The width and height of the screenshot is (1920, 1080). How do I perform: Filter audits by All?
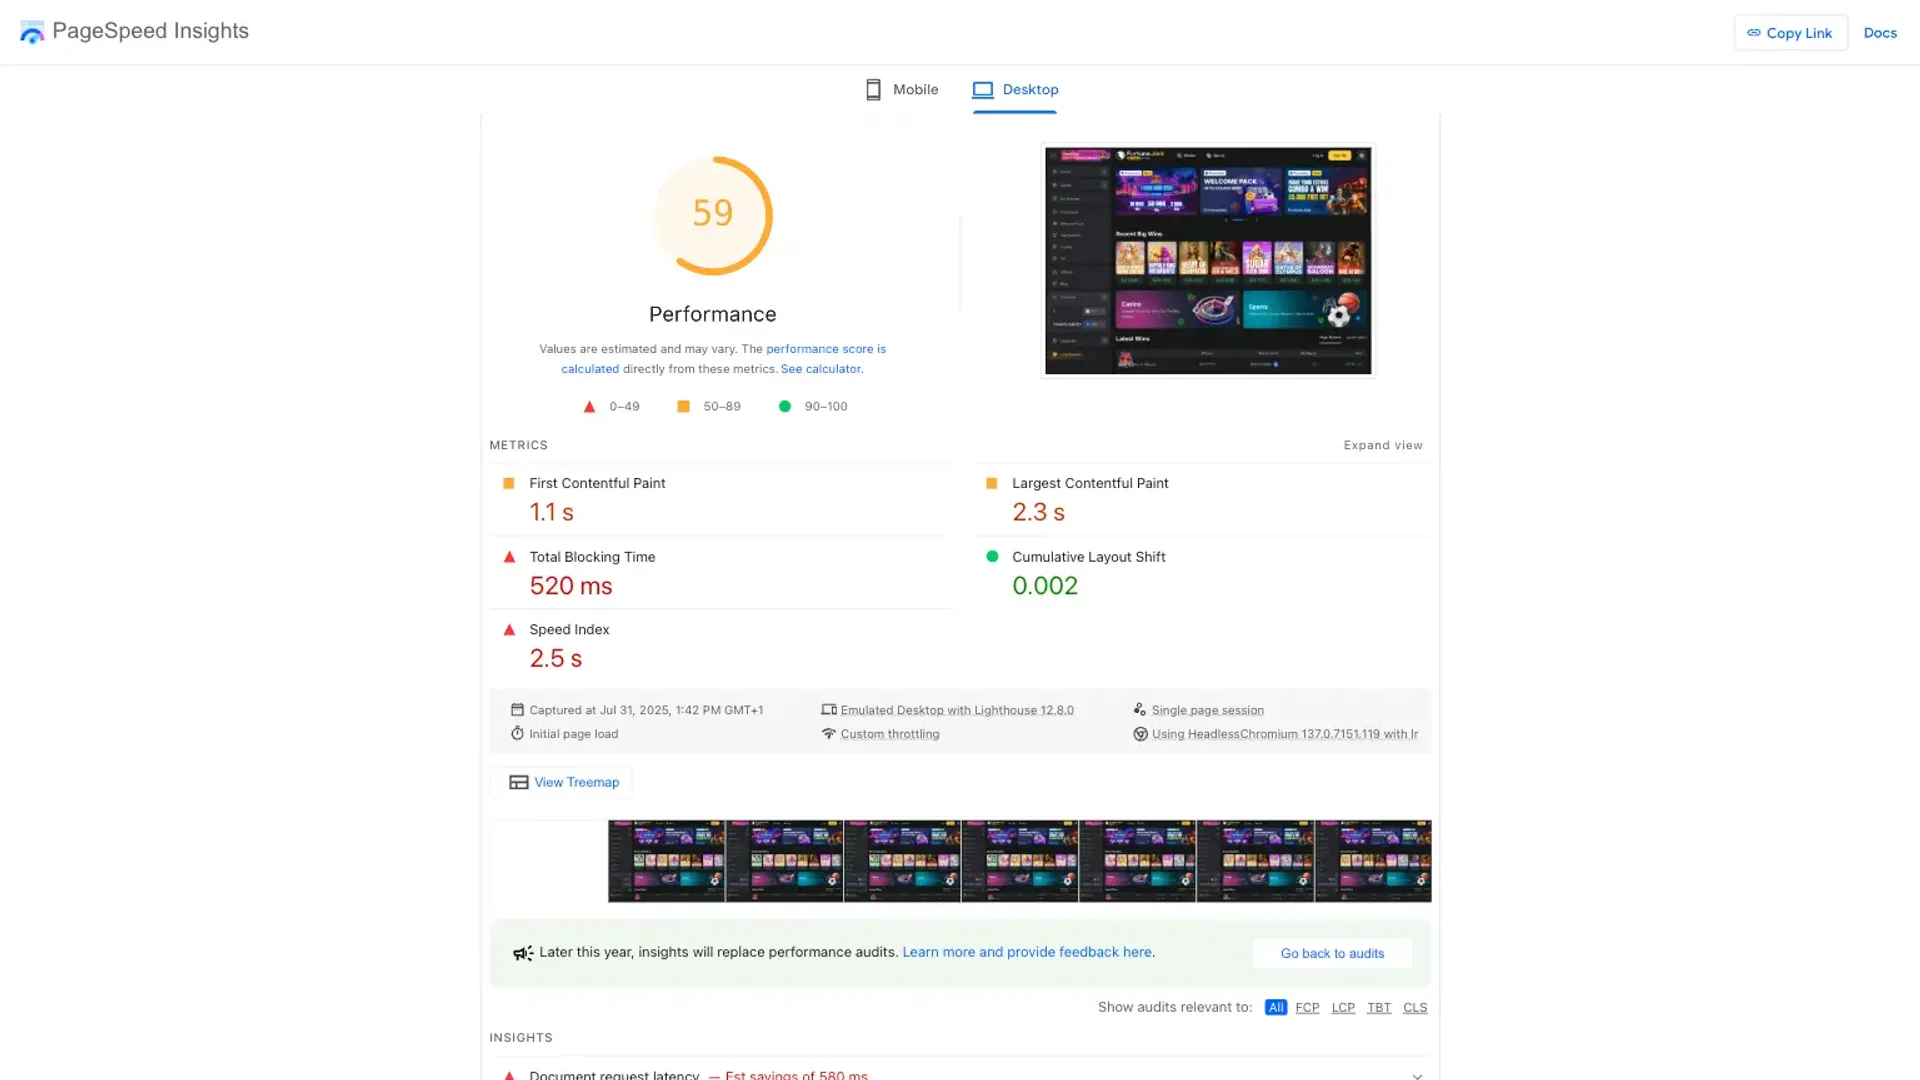click(x=1275, y=1008)
